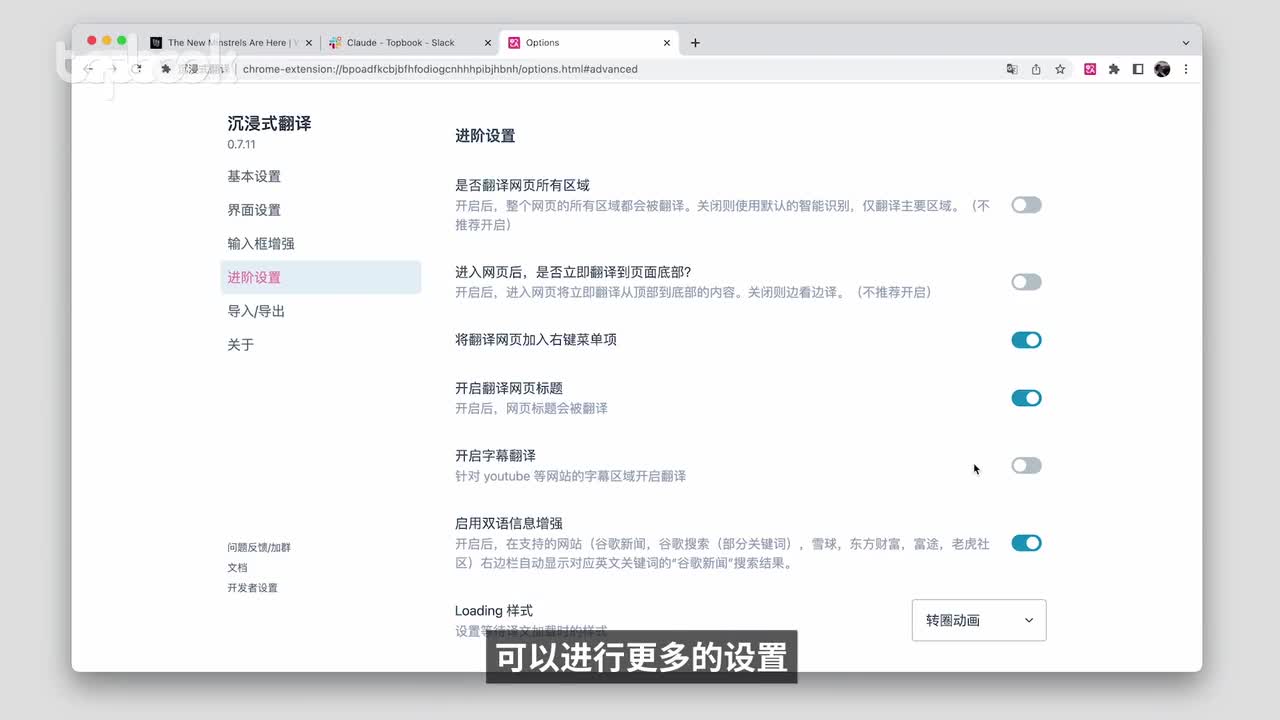Click the share page icon

(x=1036, y=69)
